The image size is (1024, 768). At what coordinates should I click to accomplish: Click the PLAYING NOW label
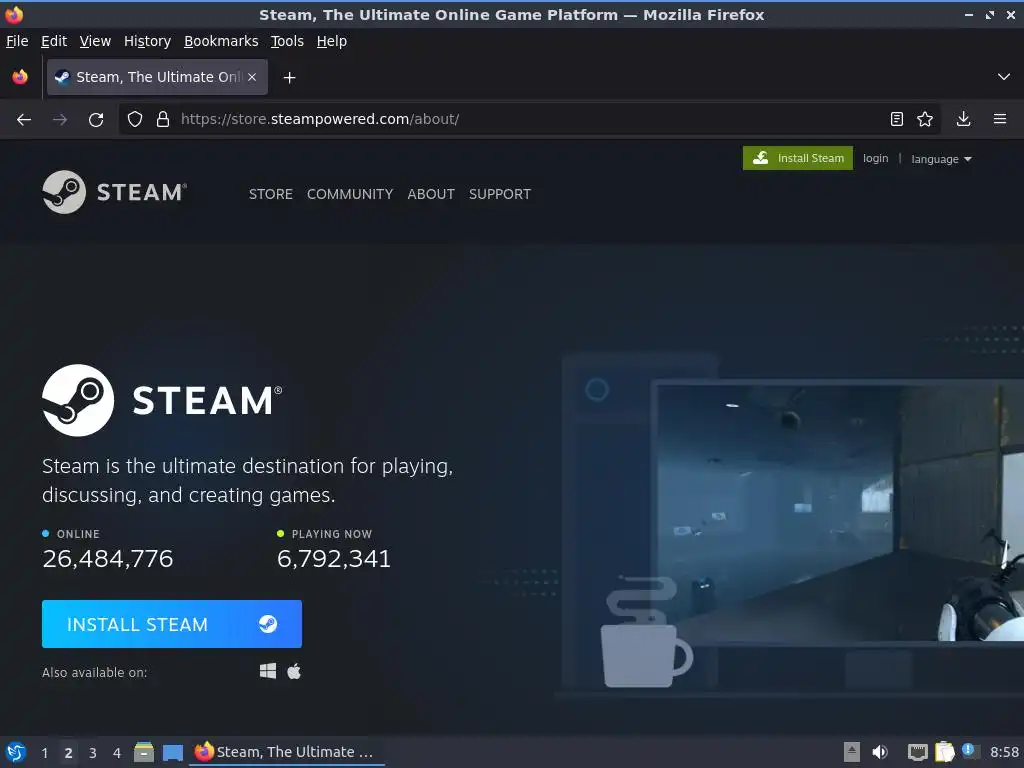pyautogui.click(x=332, y=534)
